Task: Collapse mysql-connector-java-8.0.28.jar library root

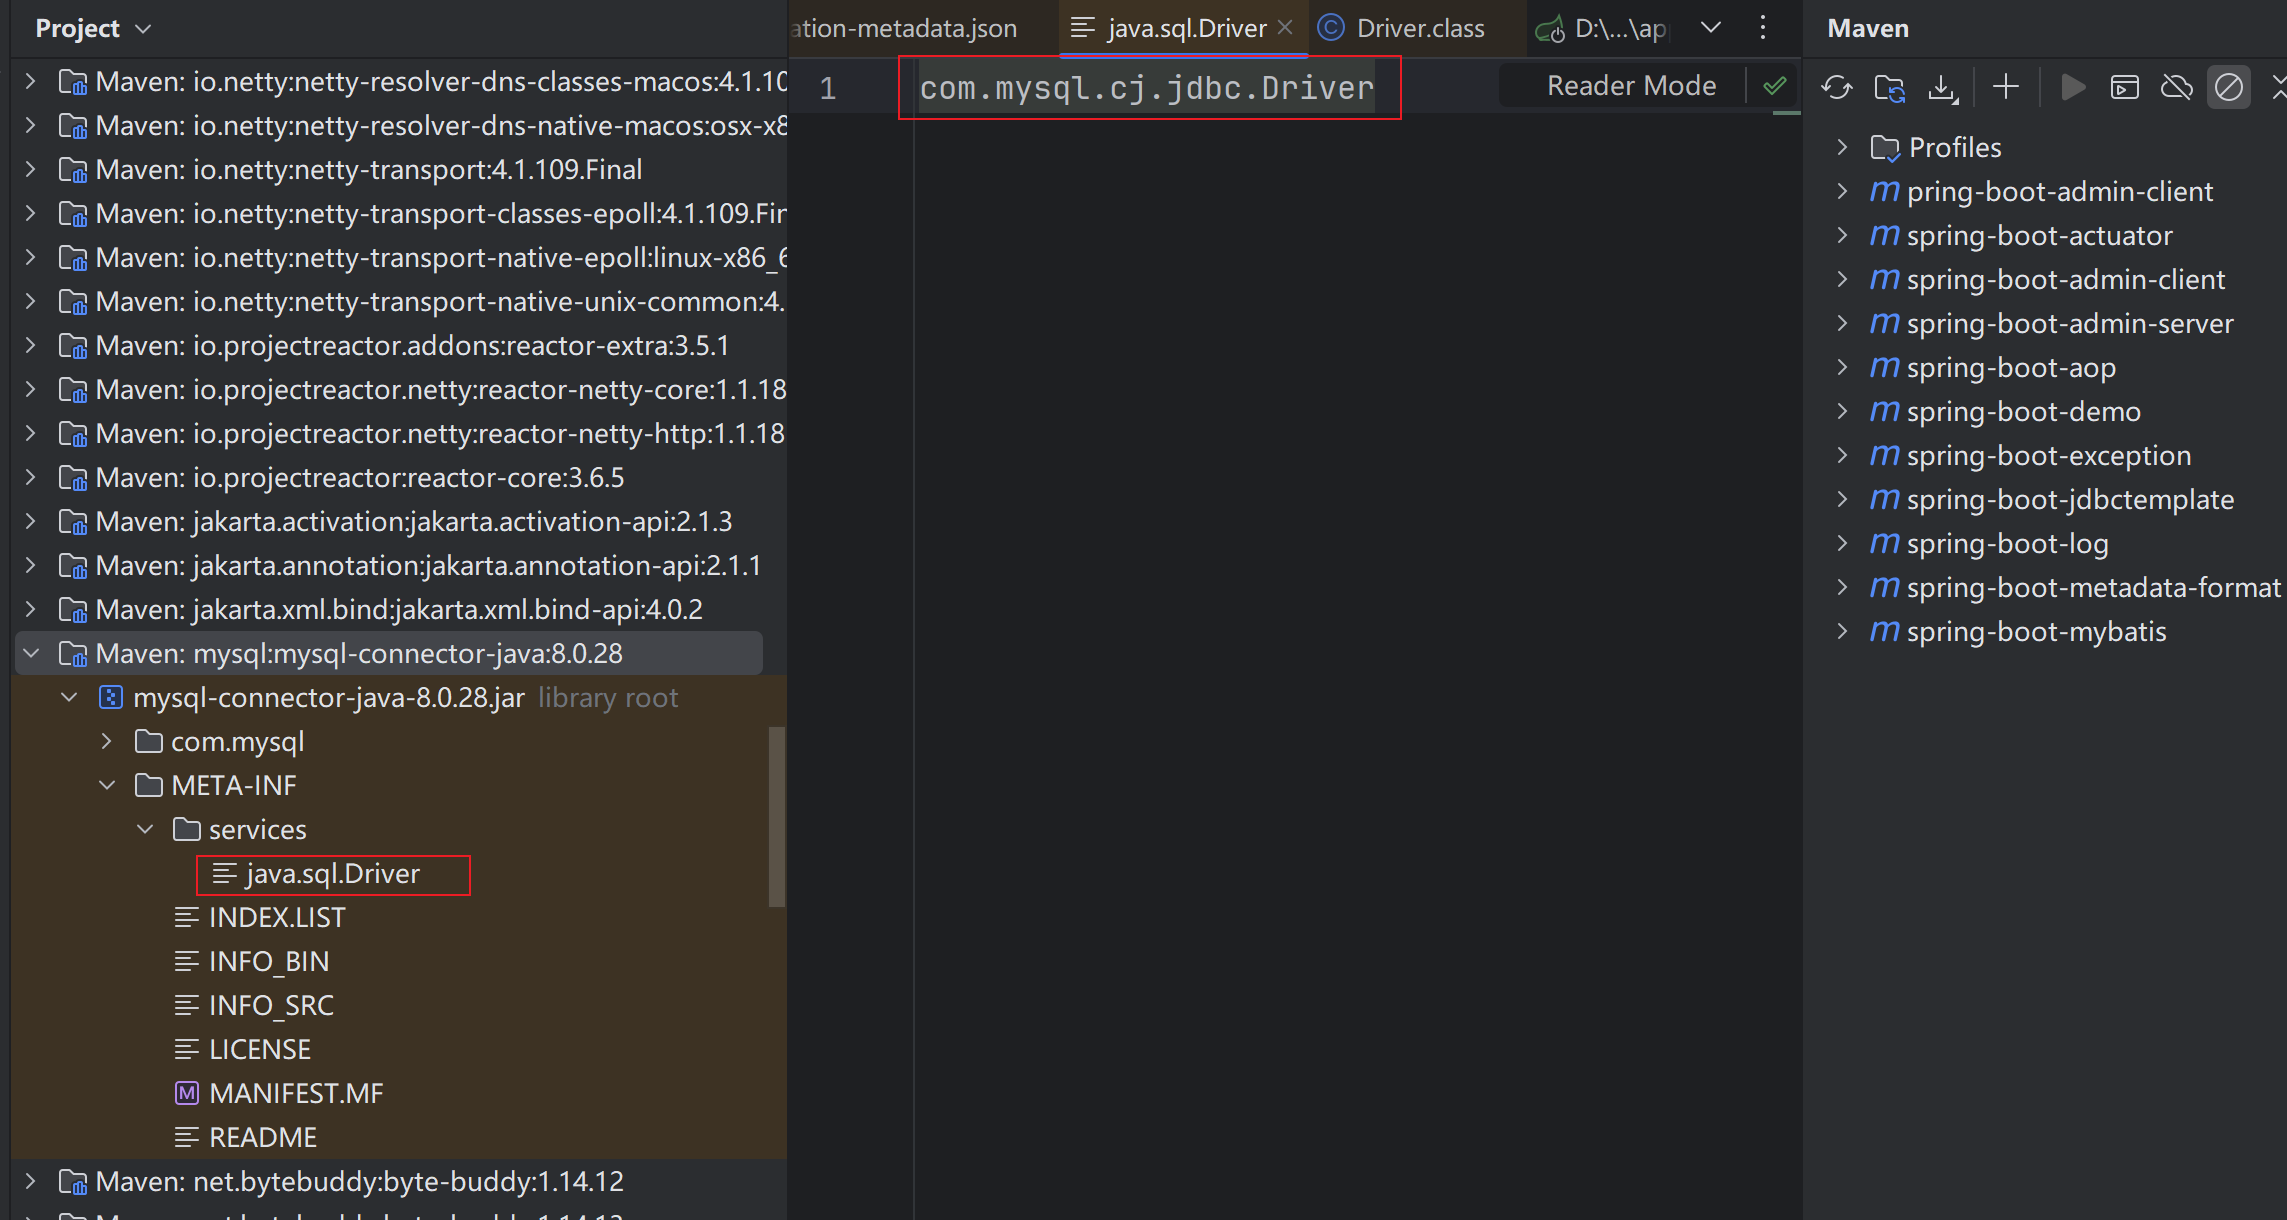Action: point(69,698)
